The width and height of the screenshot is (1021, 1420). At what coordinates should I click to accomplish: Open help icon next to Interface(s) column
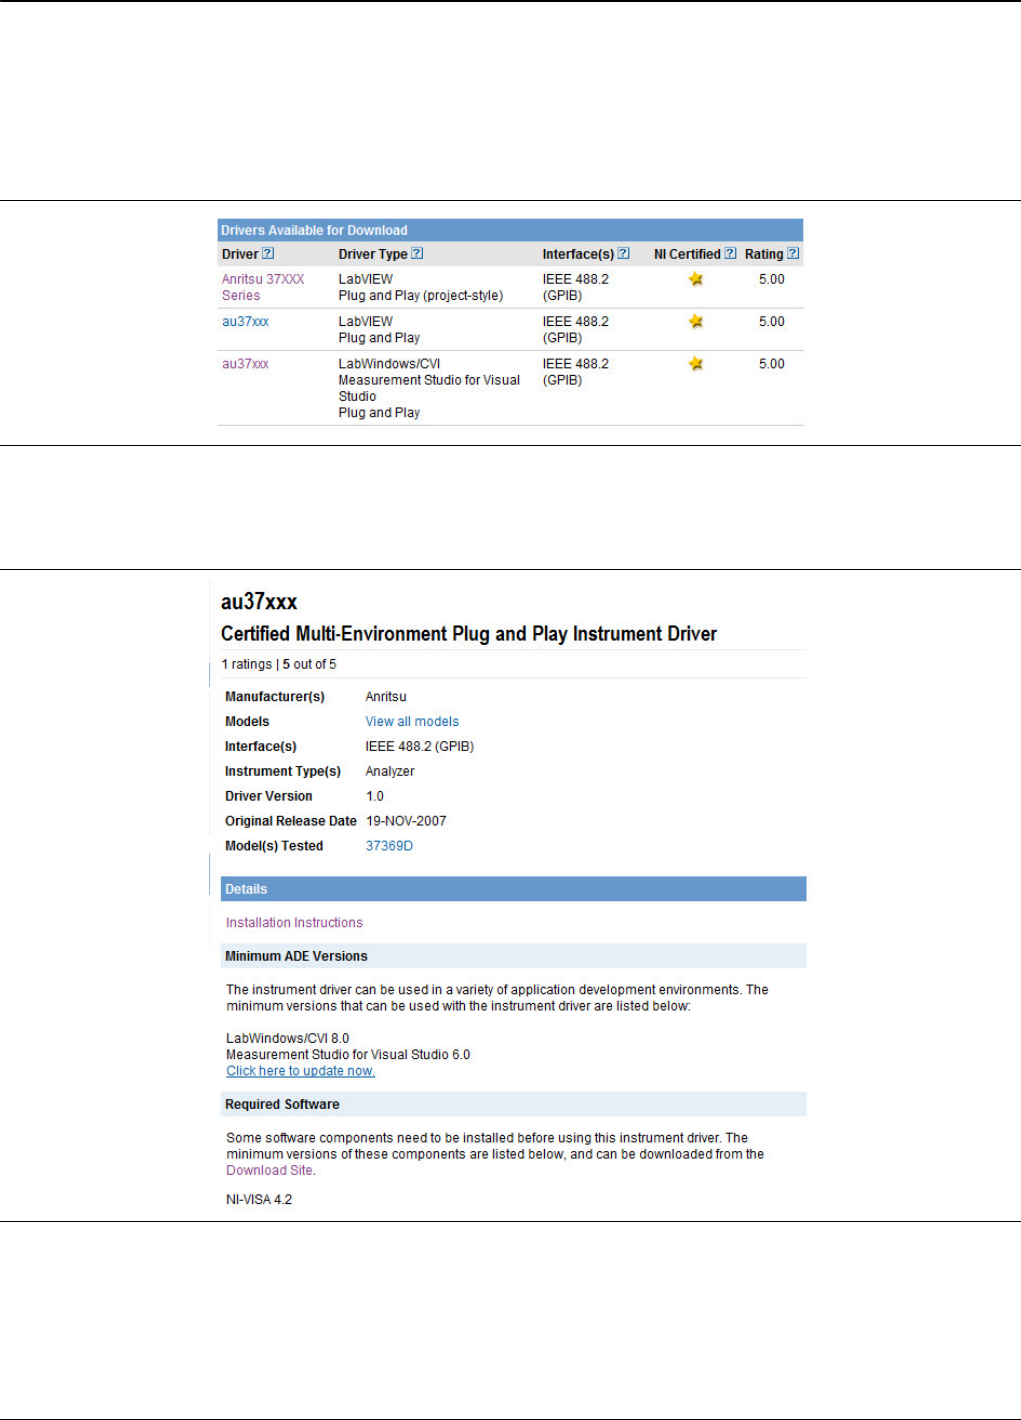(x=623, y=254)
